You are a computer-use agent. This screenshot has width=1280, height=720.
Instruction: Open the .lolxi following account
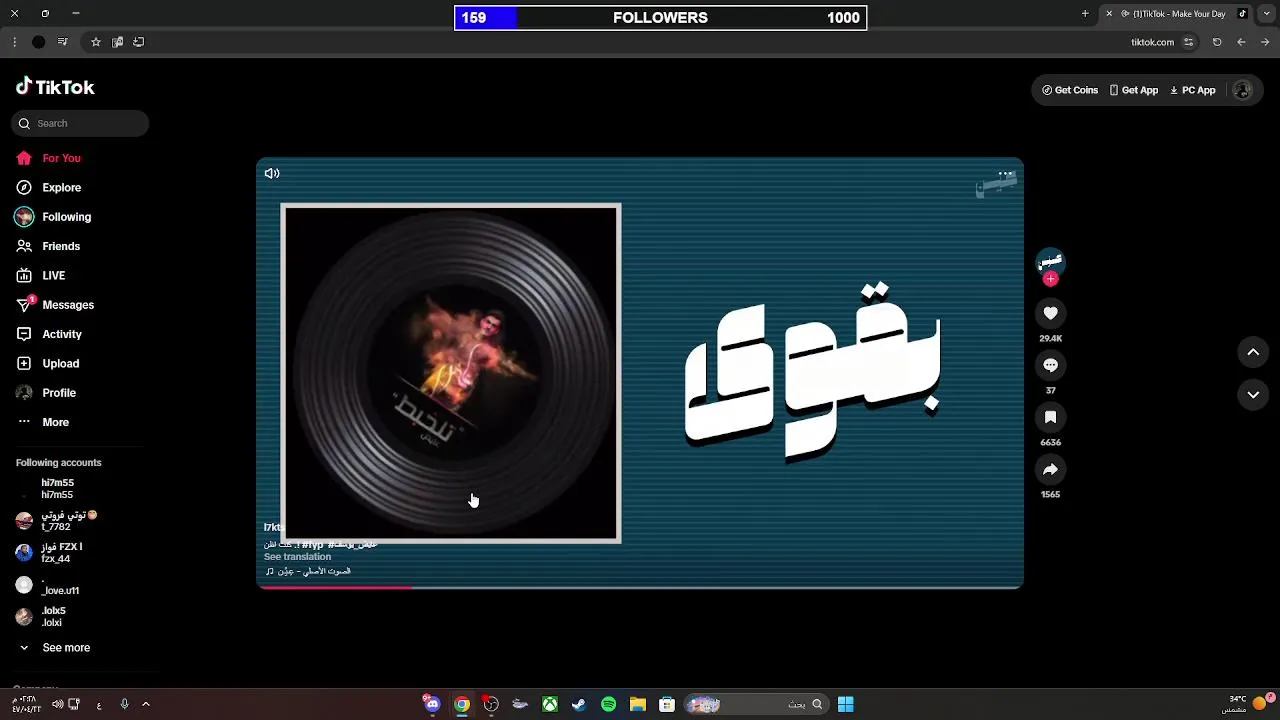tap(41, 617)
